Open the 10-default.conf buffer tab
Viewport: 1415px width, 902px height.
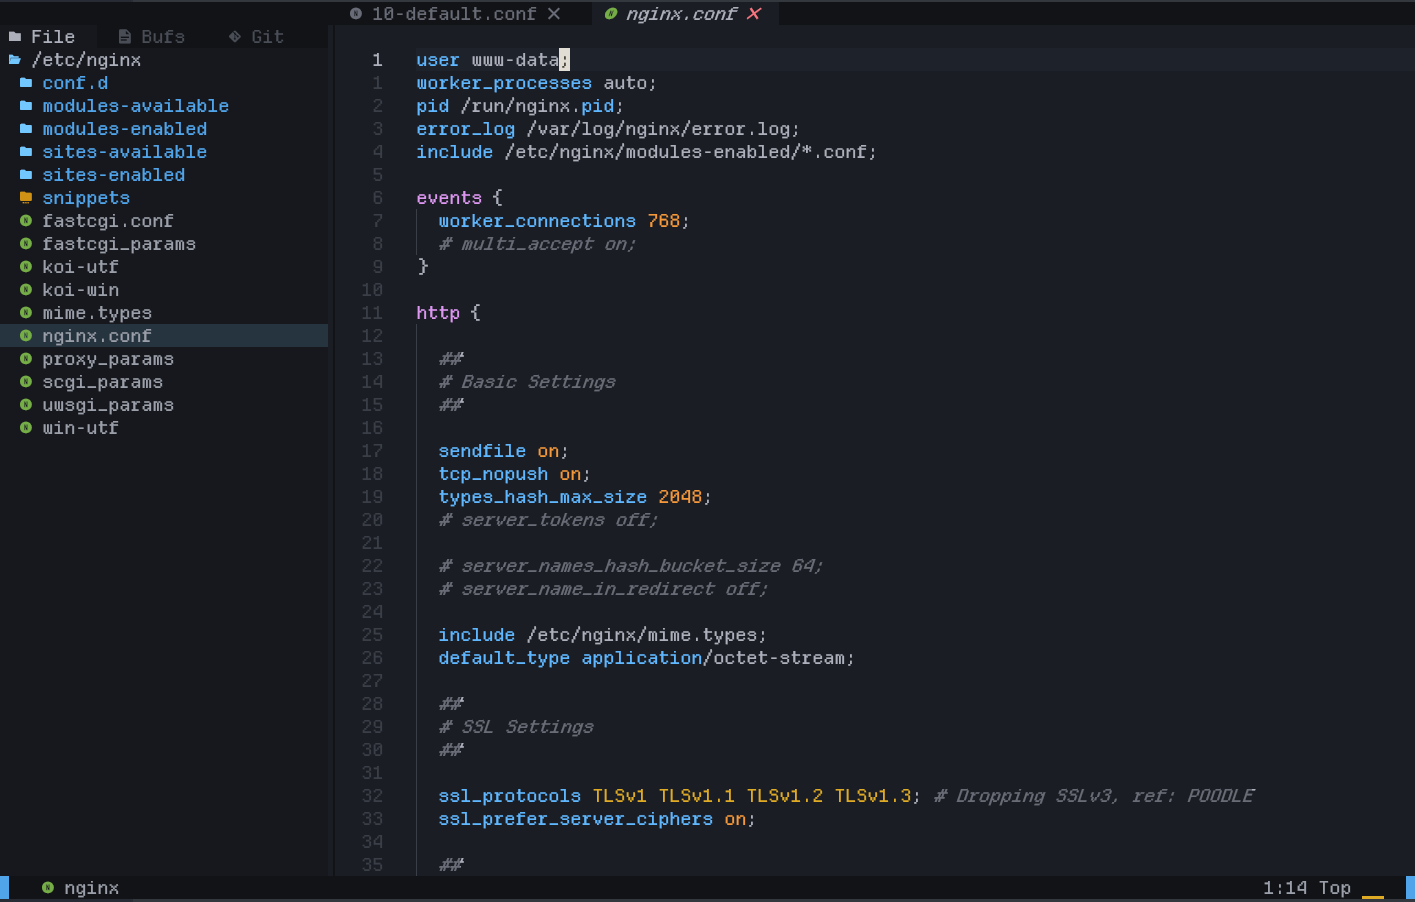coord(454,14)
